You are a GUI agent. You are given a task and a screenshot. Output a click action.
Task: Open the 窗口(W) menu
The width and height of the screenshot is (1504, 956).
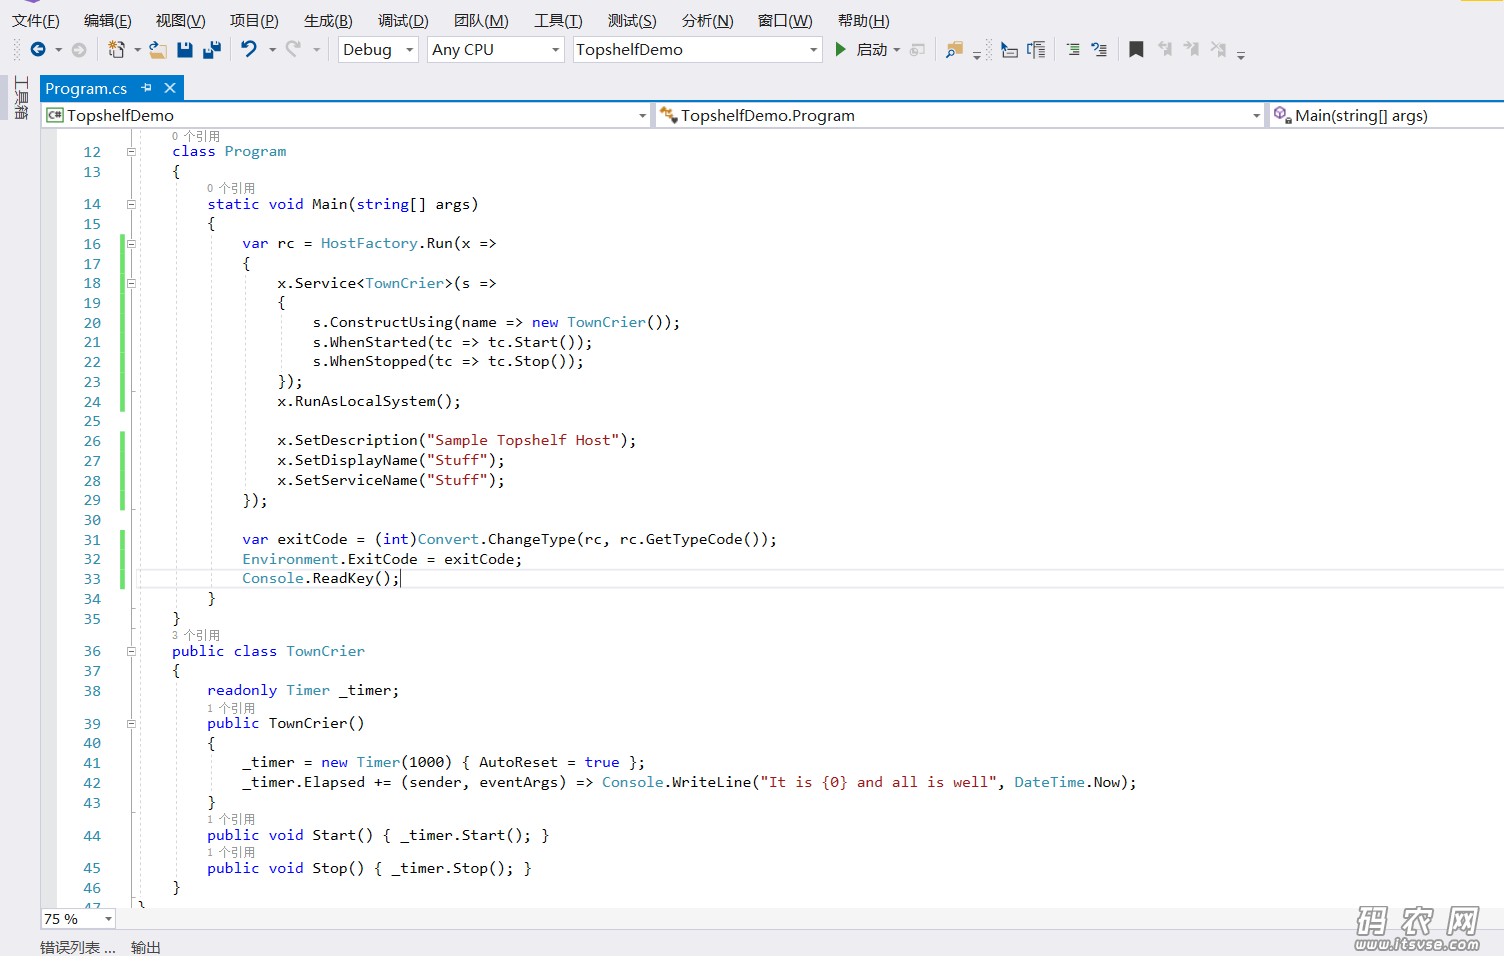pos(785,20)
